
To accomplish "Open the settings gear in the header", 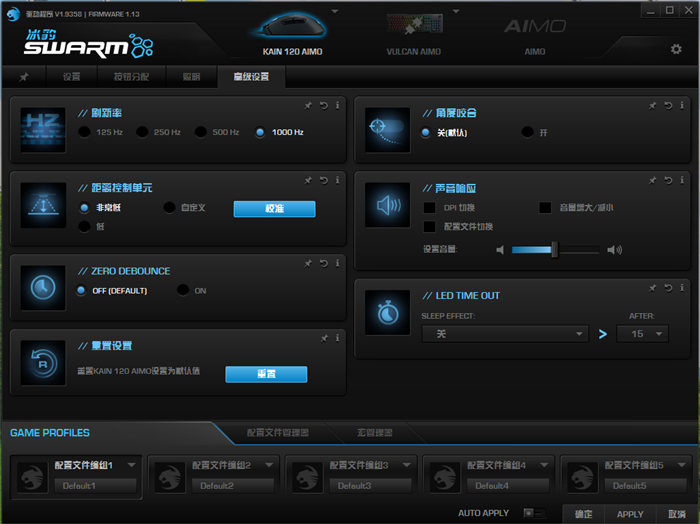I will [675, 48].
